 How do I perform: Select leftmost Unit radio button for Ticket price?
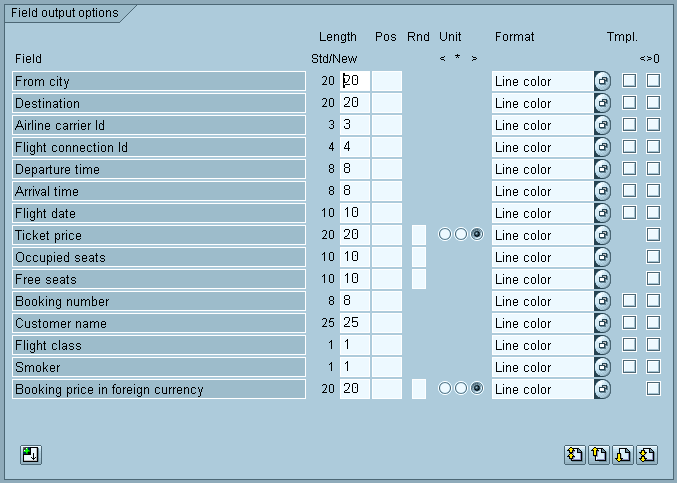(x=445, y=235)
